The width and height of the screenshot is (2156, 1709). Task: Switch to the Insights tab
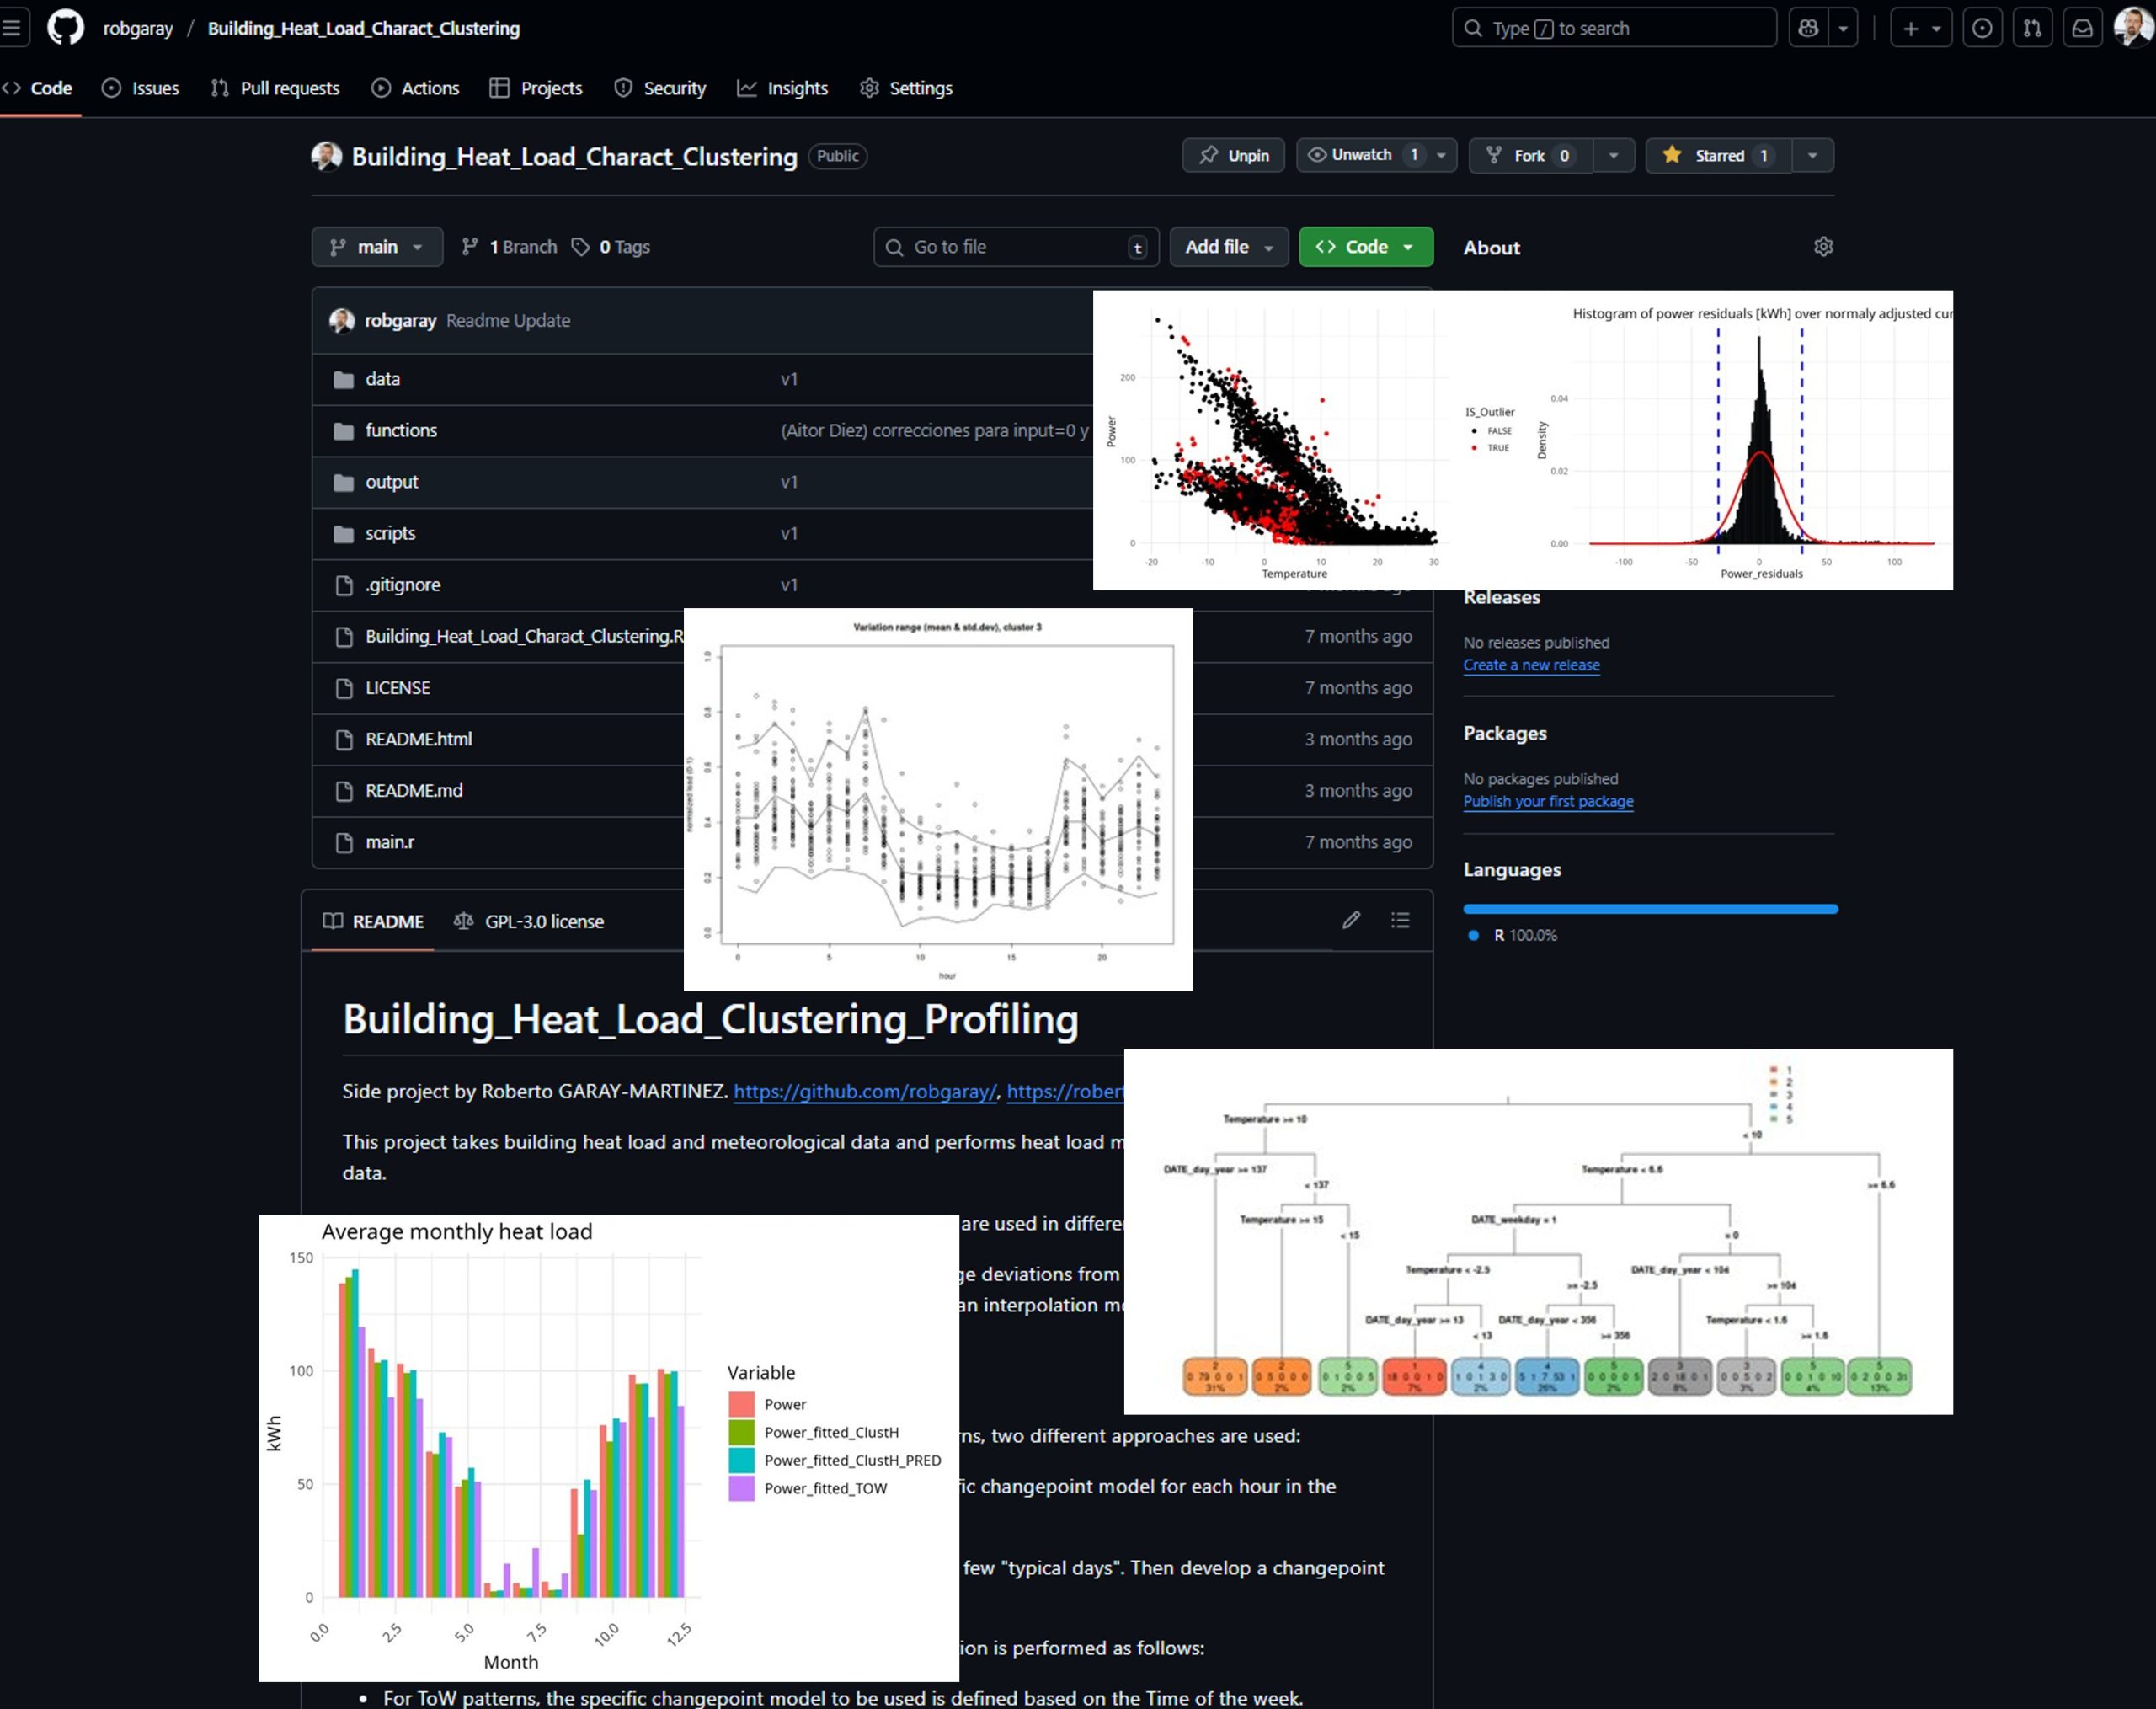tap(782, 88)
